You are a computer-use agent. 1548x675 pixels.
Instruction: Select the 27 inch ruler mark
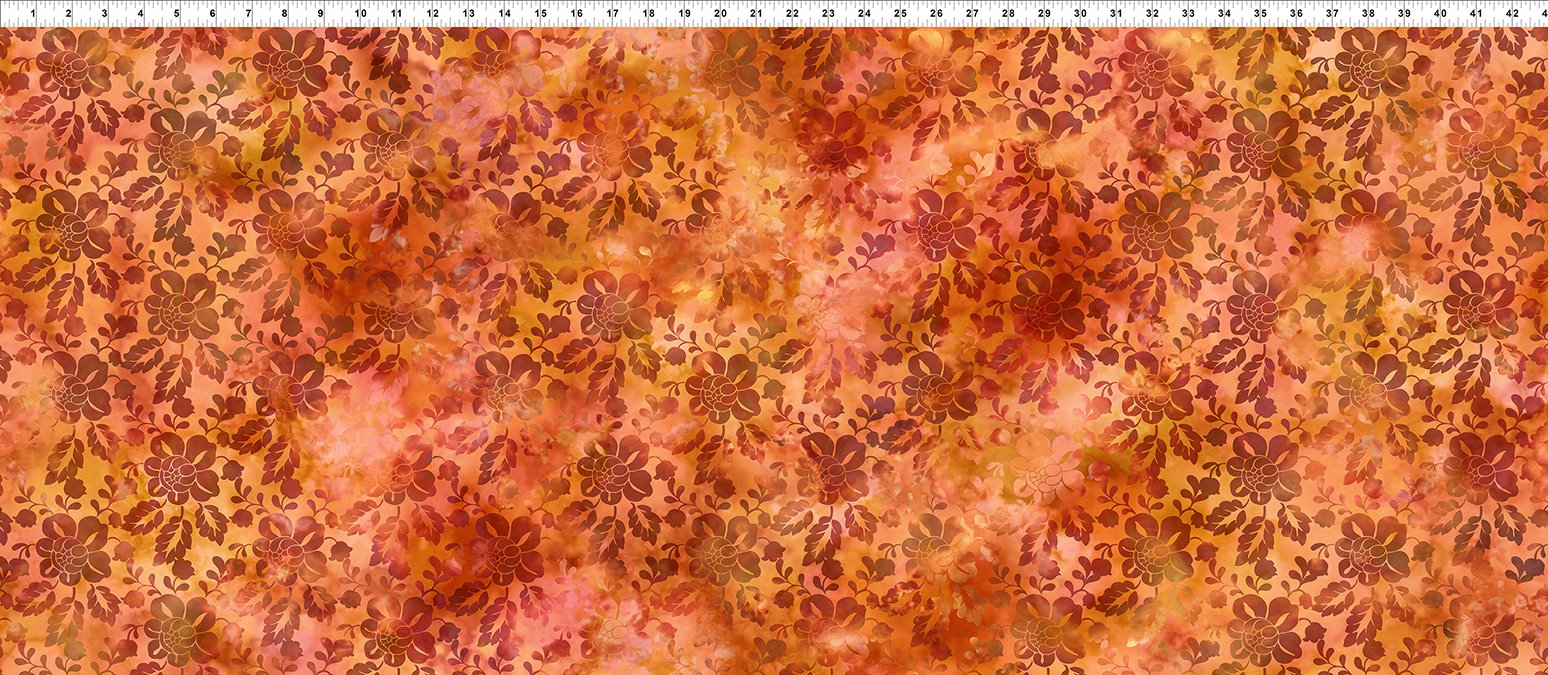[972, 14]
